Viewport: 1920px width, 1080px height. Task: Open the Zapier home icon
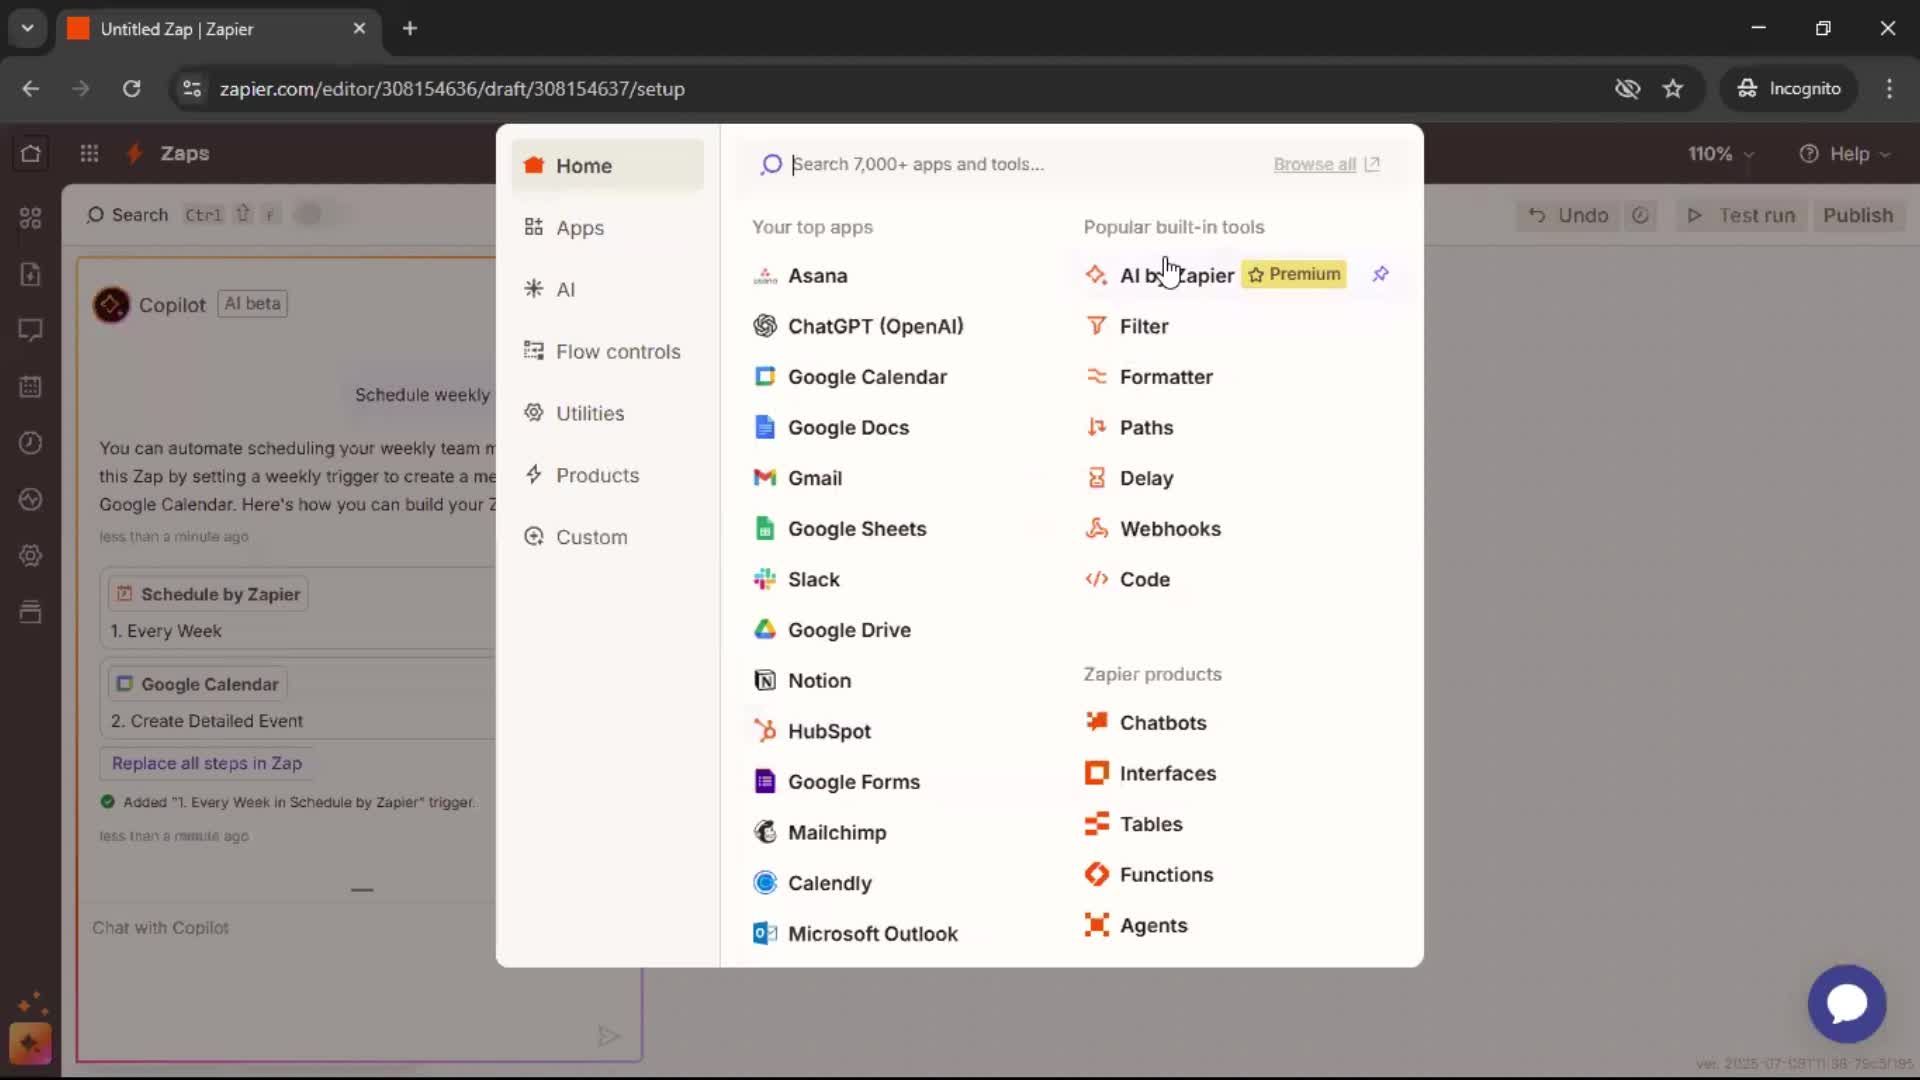point(31,154)
